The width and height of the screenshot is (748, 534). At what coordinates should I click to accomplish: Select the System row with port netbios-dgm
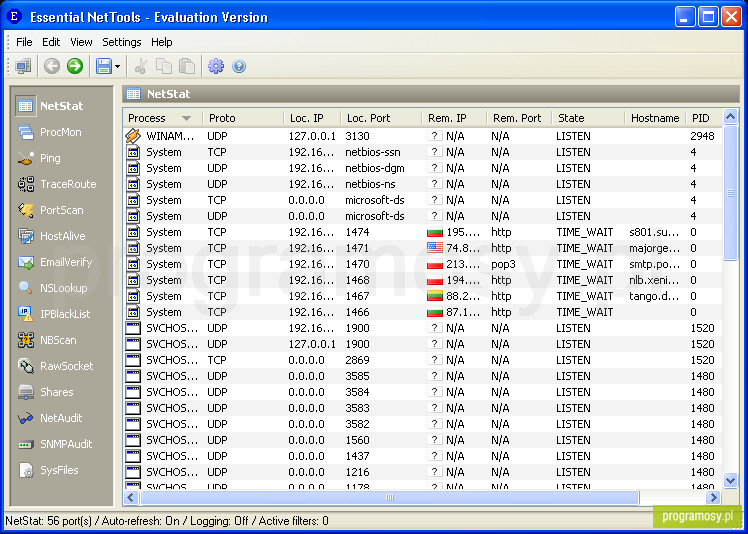(423, 168)
